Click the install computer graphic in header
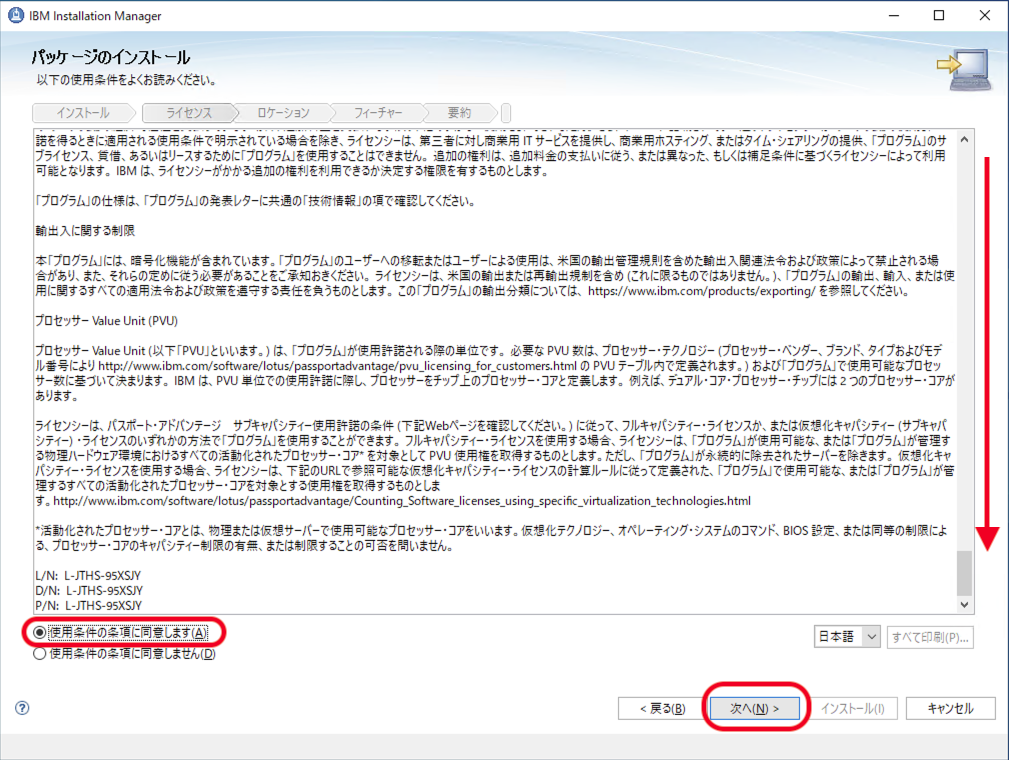The width and height of the screenshot is (1009, 760). pyautogui.click(x=963, y=70)
